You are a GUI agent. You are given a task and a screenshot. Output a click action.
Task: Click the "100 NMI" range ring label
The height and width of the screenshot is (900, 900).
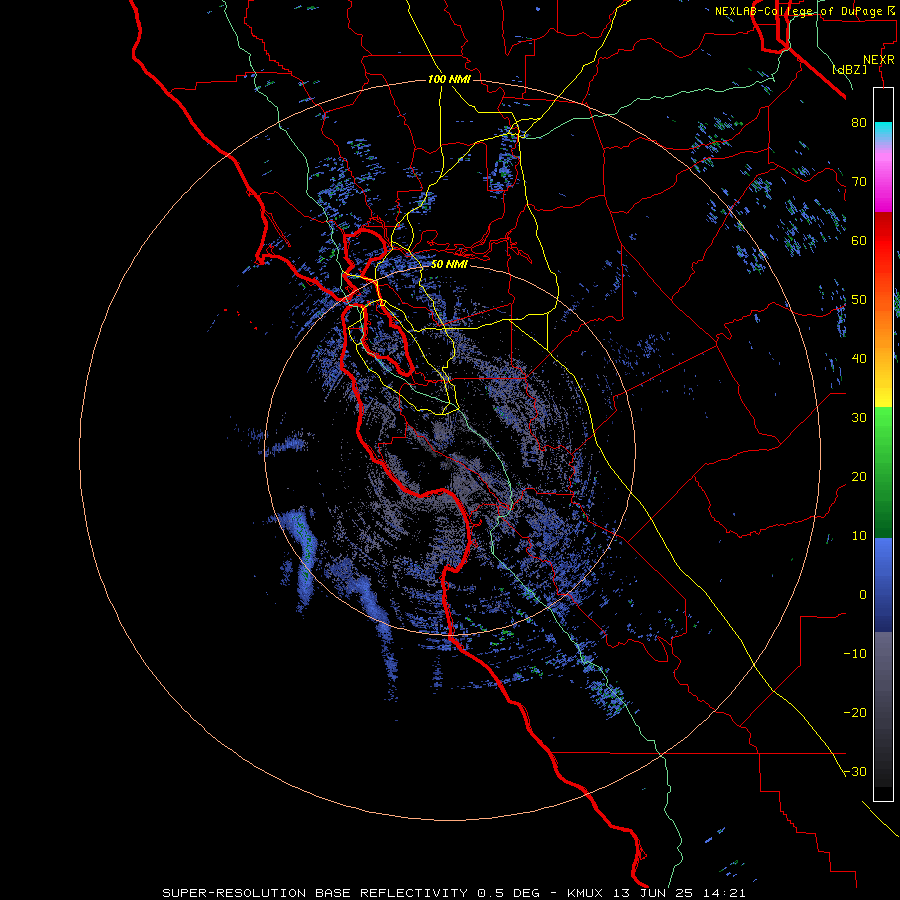pos(449,79)
